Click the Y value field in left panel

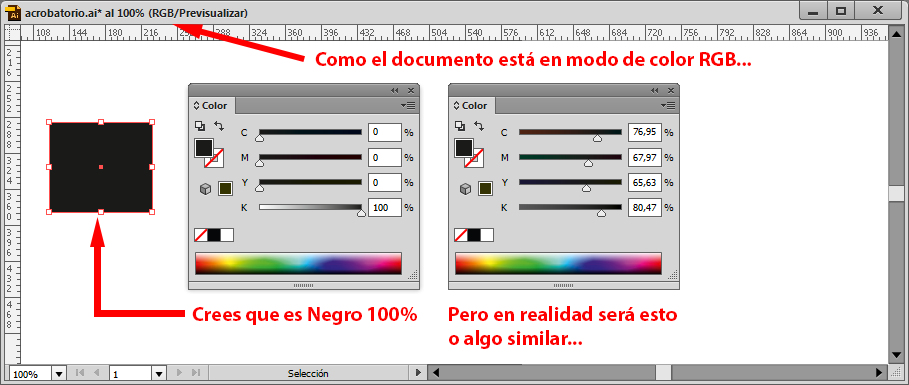tap(385, 182)
